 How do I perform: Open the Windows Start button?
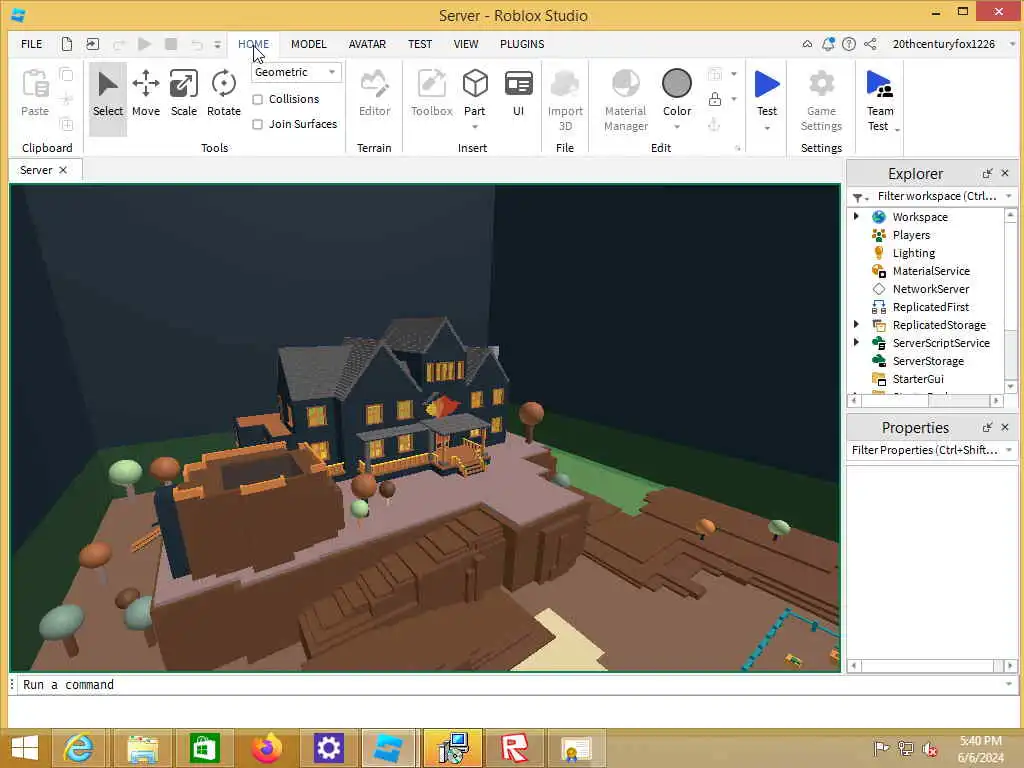pos(25,748)
